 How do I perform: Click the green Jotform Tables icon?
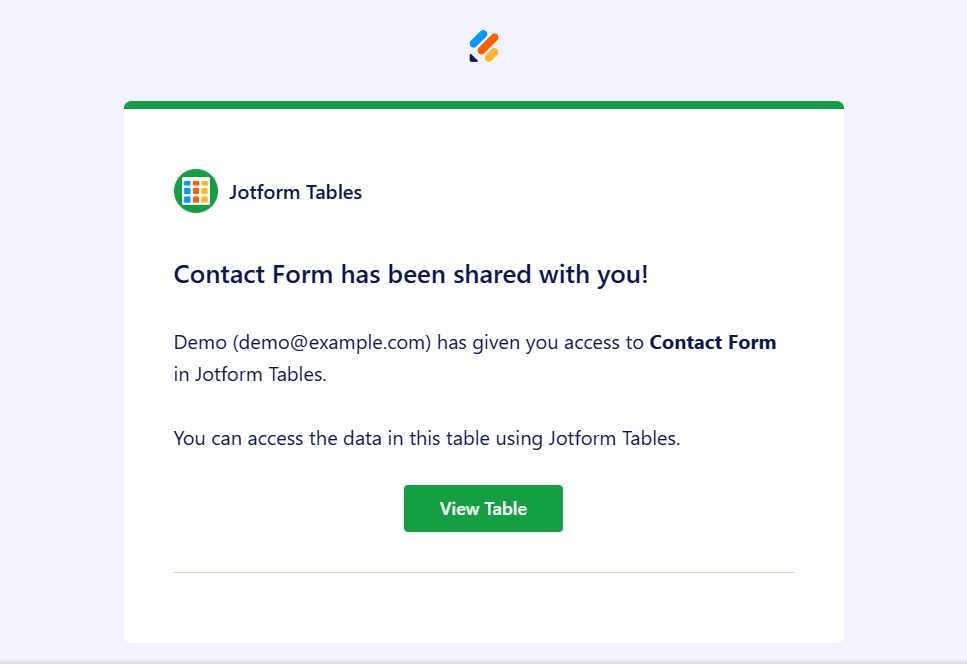point(195,191)
